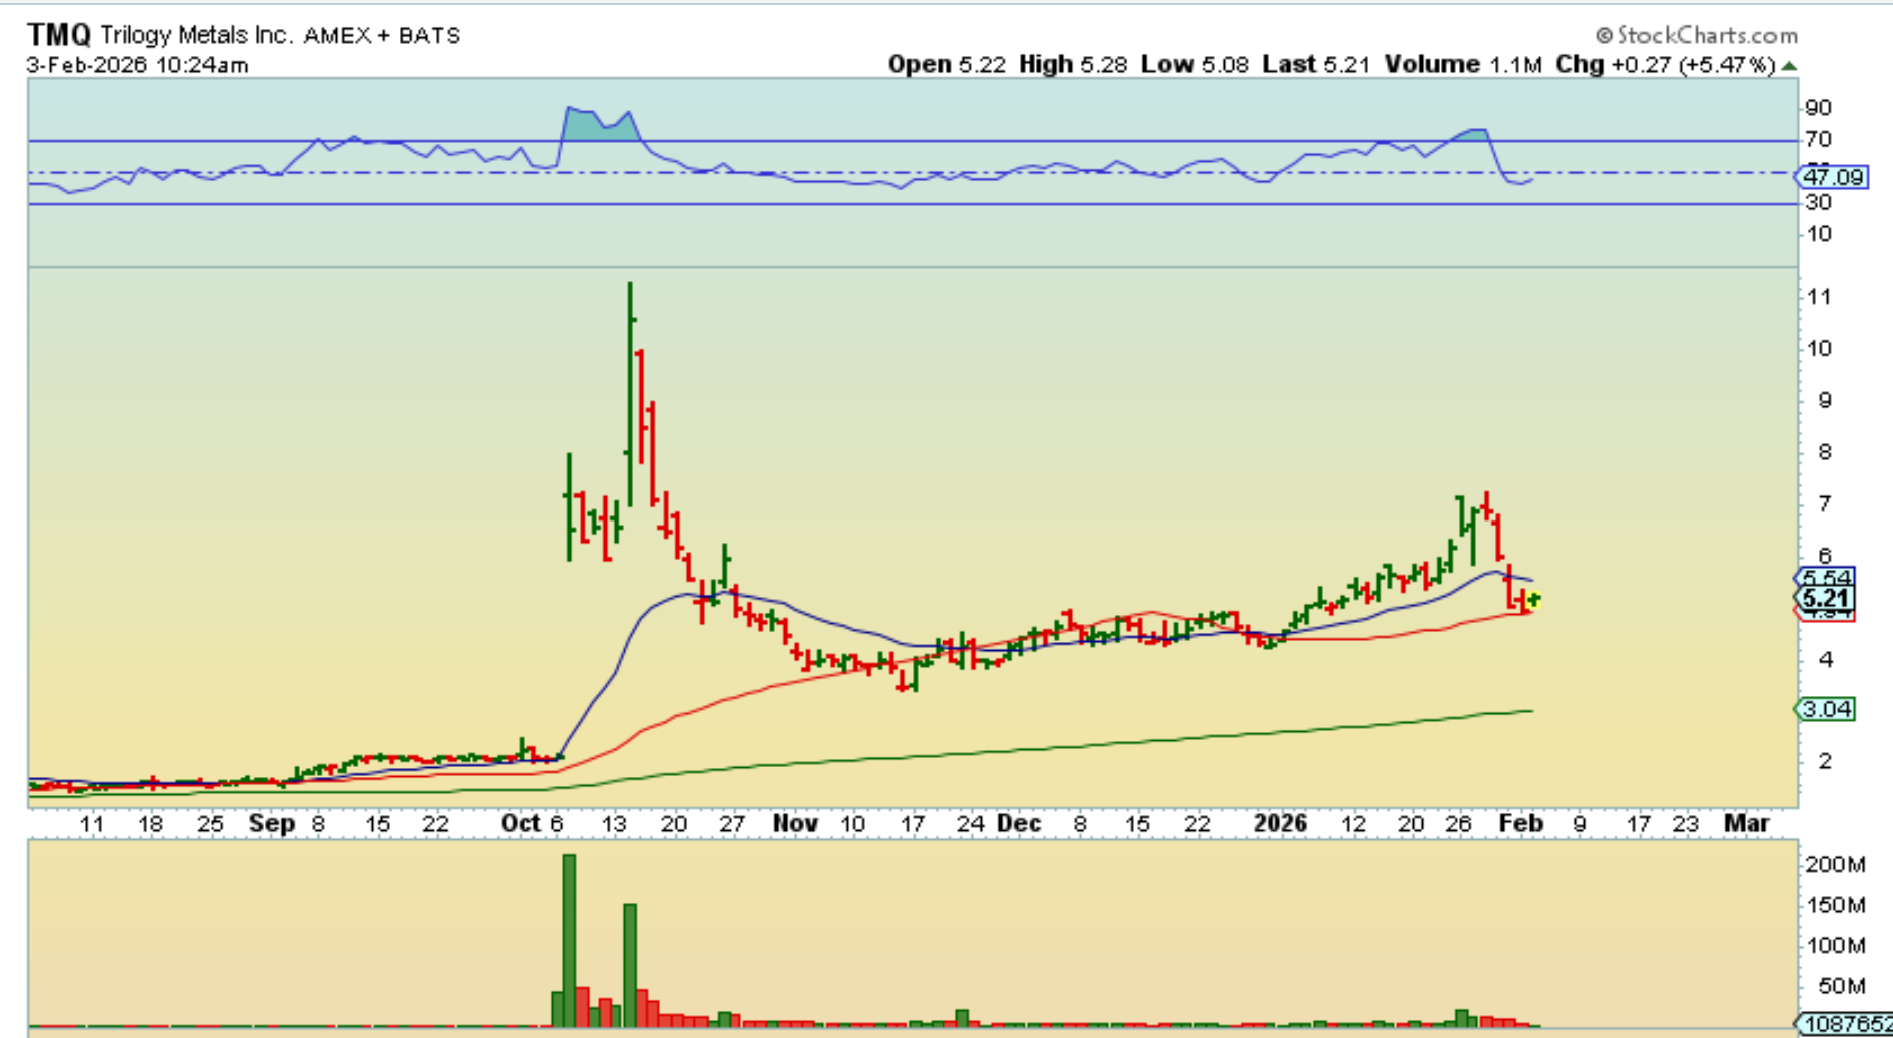Select the 3-Feb-2026 10:24am timestamp

click(138, 65)
